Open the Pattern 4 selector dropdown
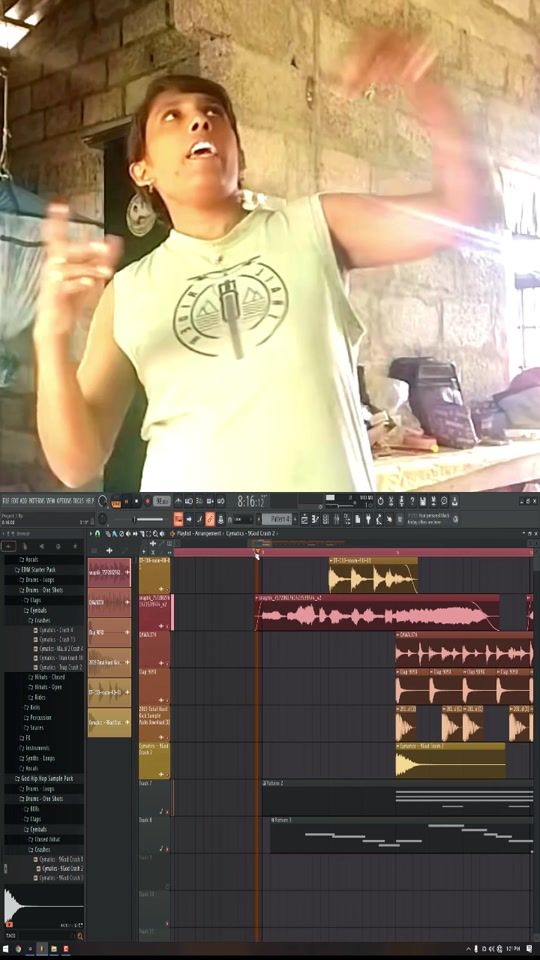This screenshot has width=540, height=960. (x=281, y=519)
